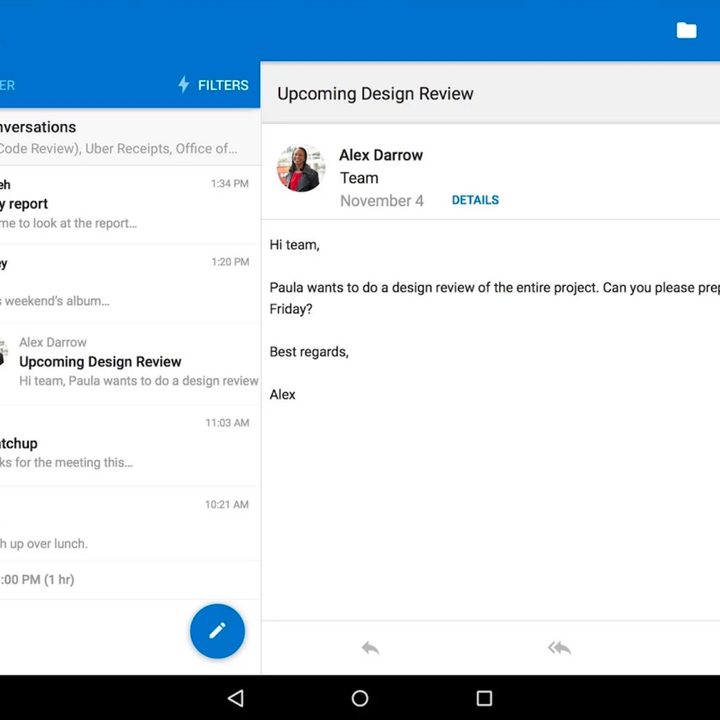
Task: Tap the Team recipient label
Action: pyautogui.click(x=360, y=178)
